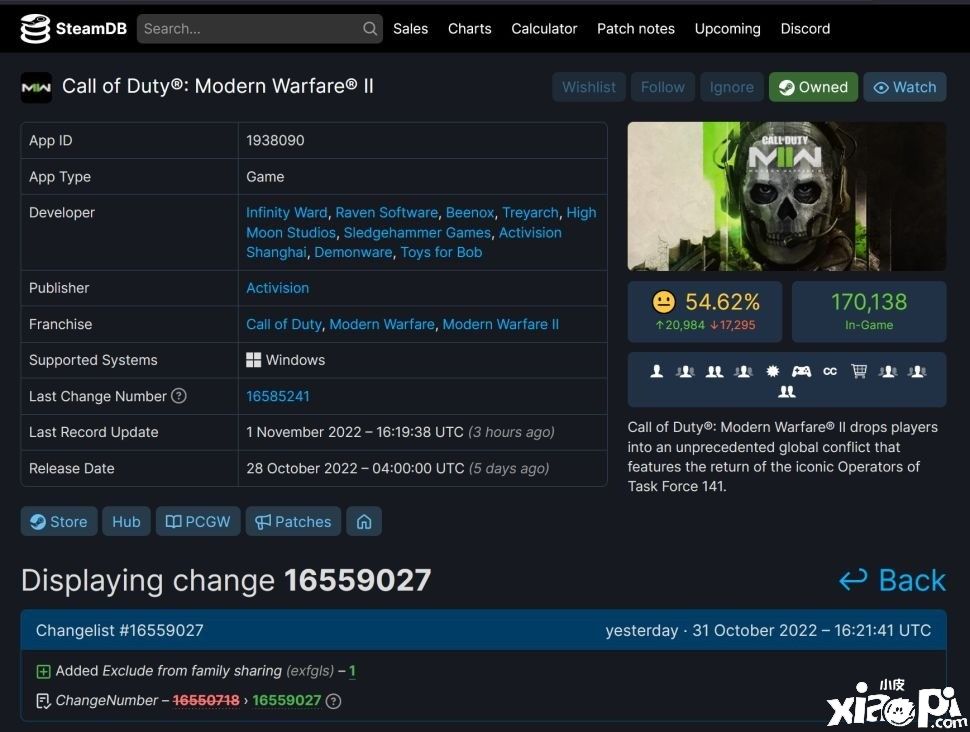Click into the Search field
The width and height of the screenshot is (970, 732).
[x=259, y=28]
